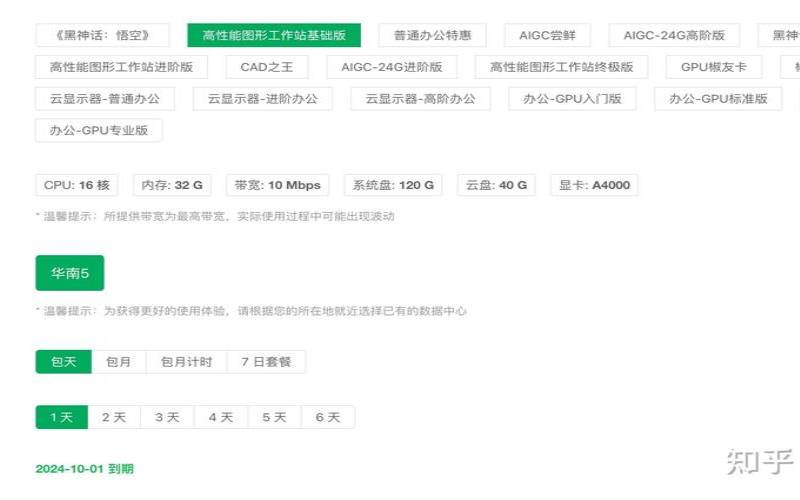Choose 2 天 duration
The image size is (800, 500).
[x=114, y=417]
